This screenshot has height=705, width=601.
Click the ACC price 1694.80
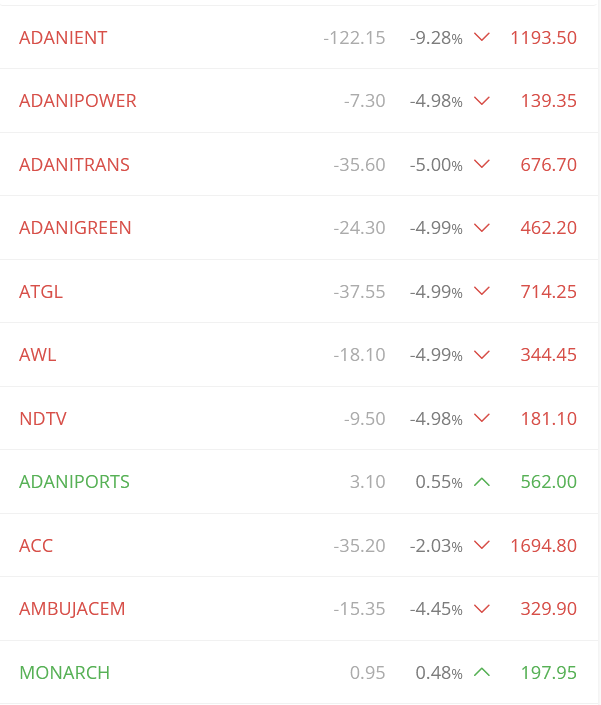click(x=543, y=546)
